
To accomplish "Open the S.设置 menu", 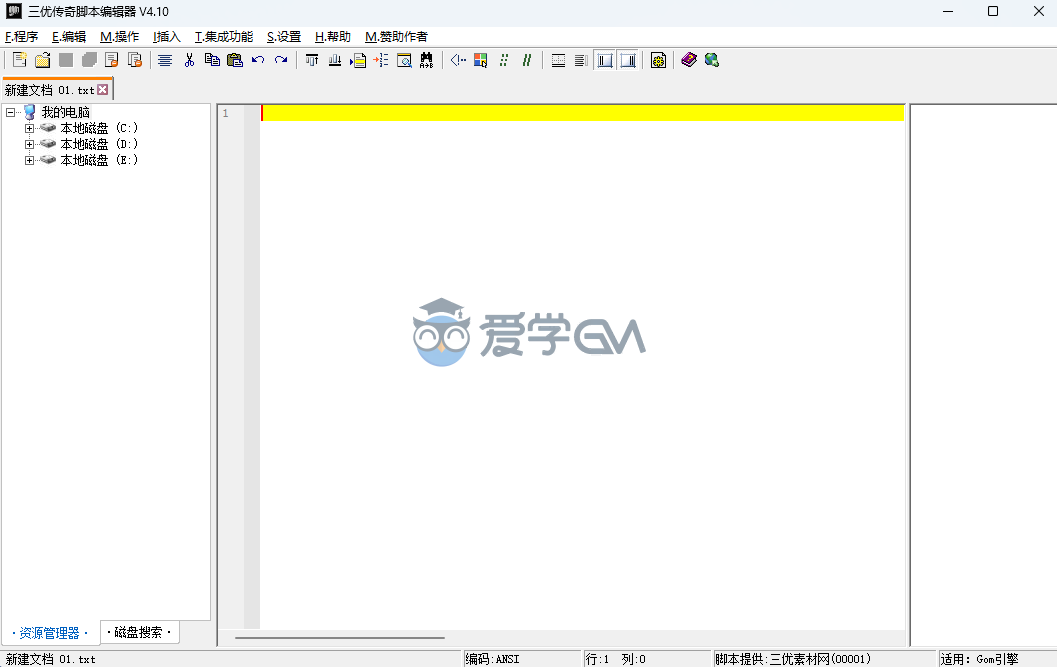I will [x=284, y=36].
